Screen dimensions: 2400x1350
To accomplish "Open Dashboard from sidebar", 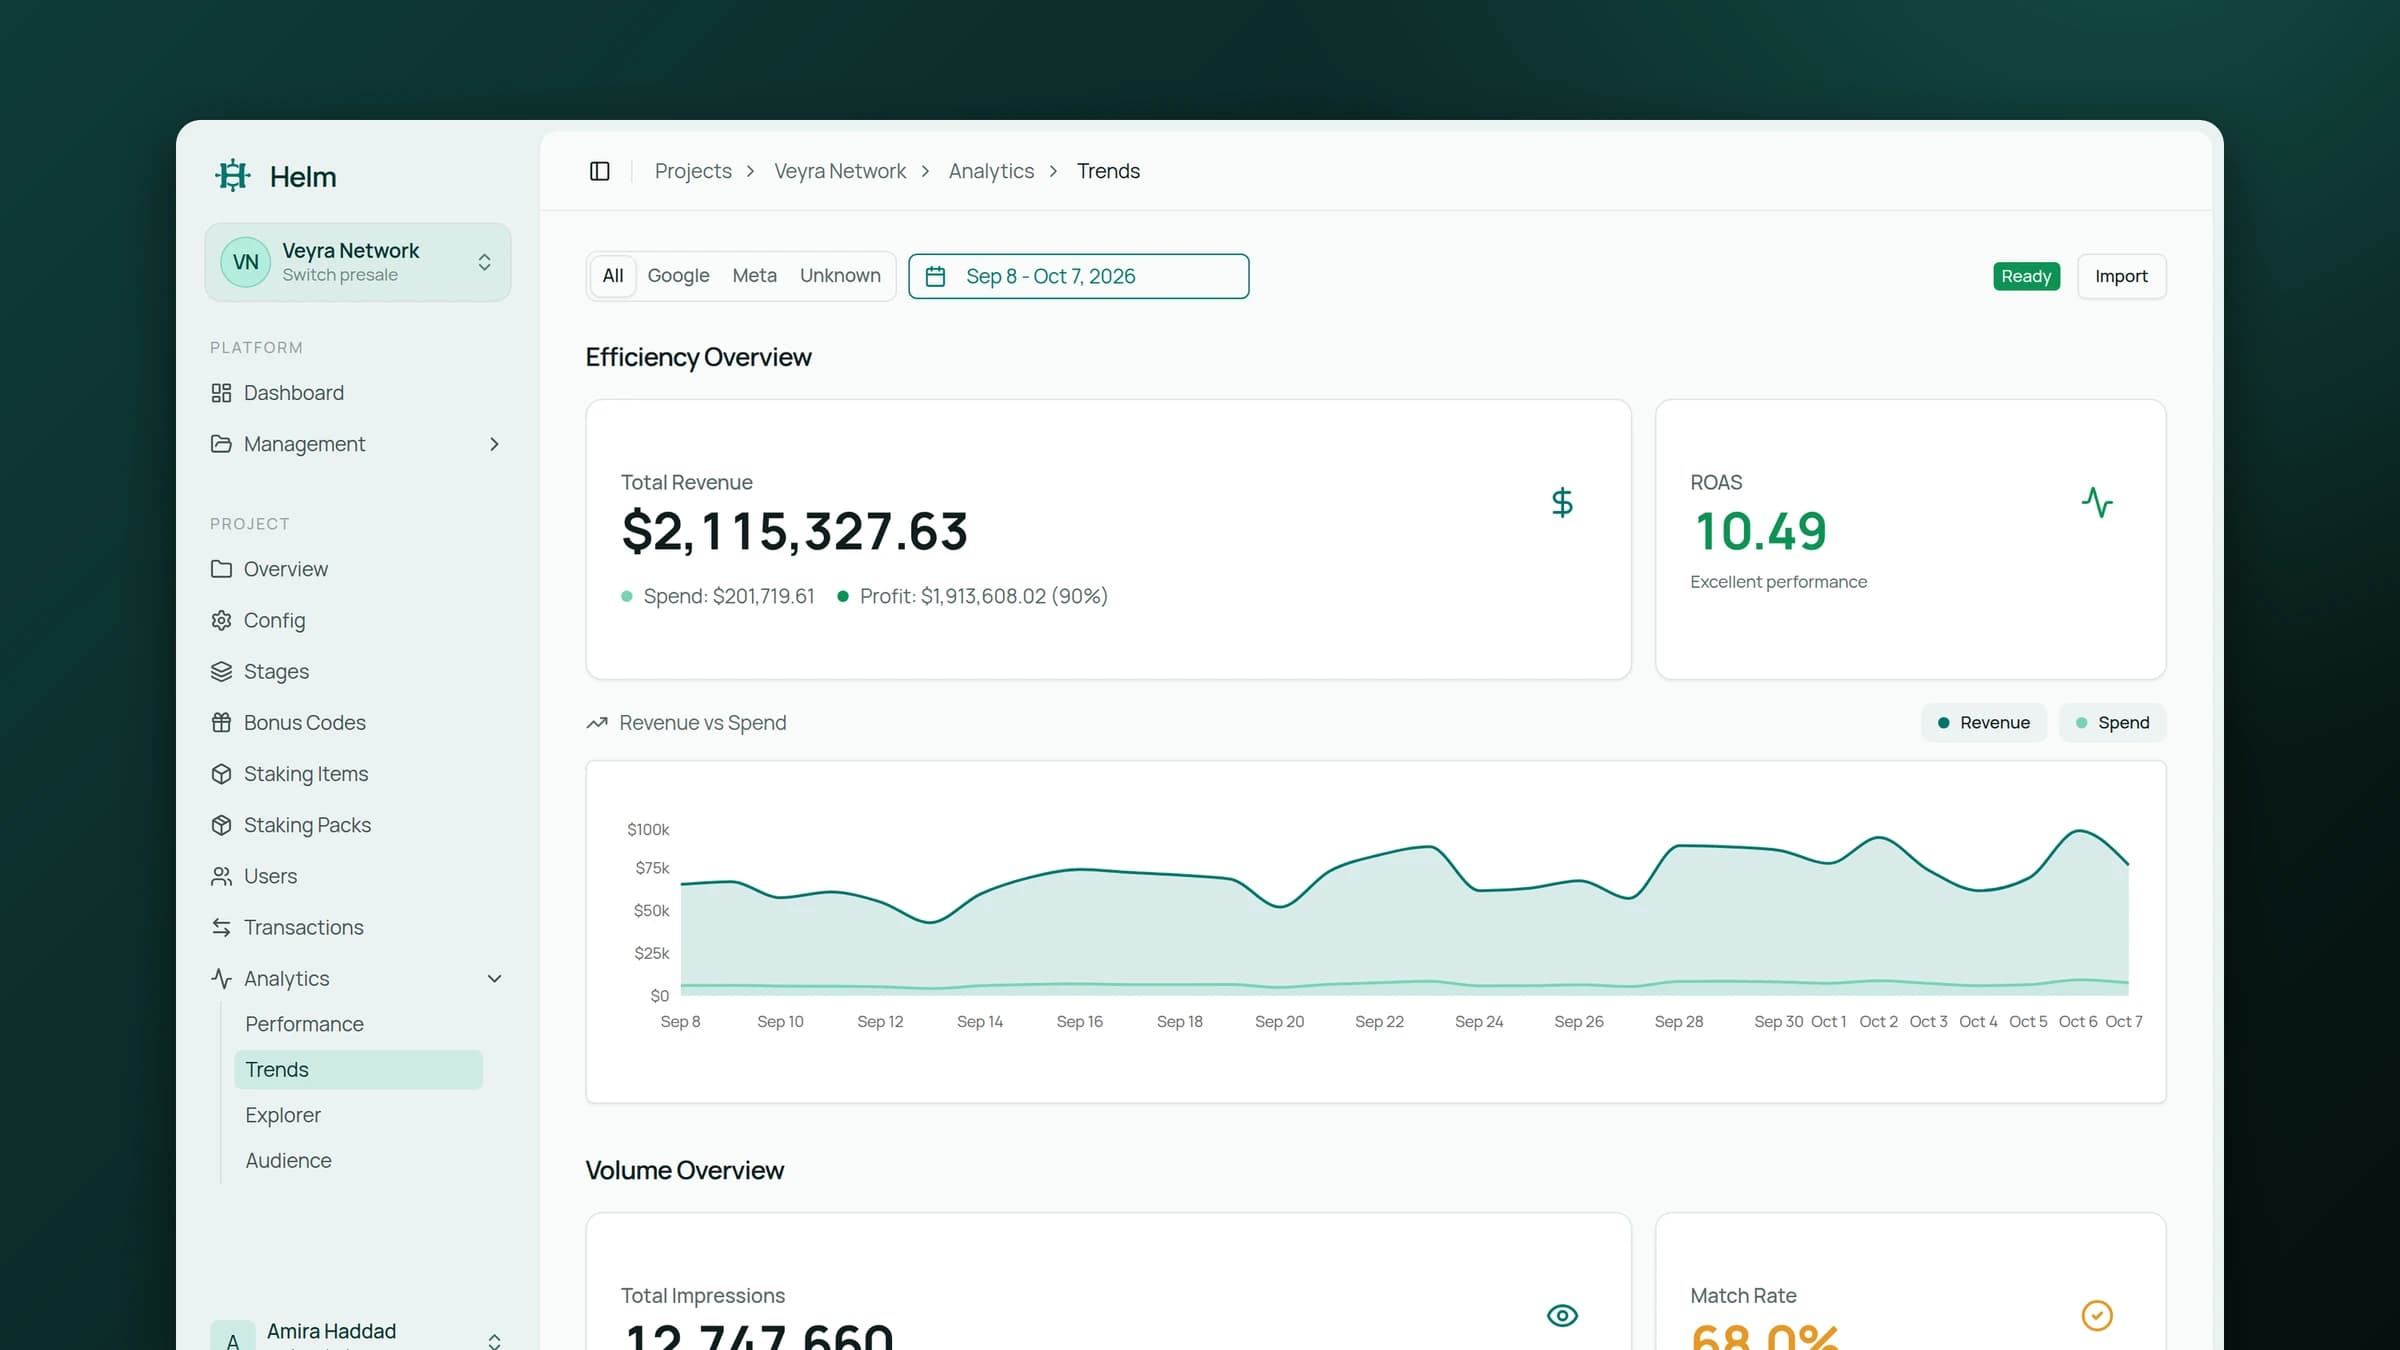I will pos(357,393).
